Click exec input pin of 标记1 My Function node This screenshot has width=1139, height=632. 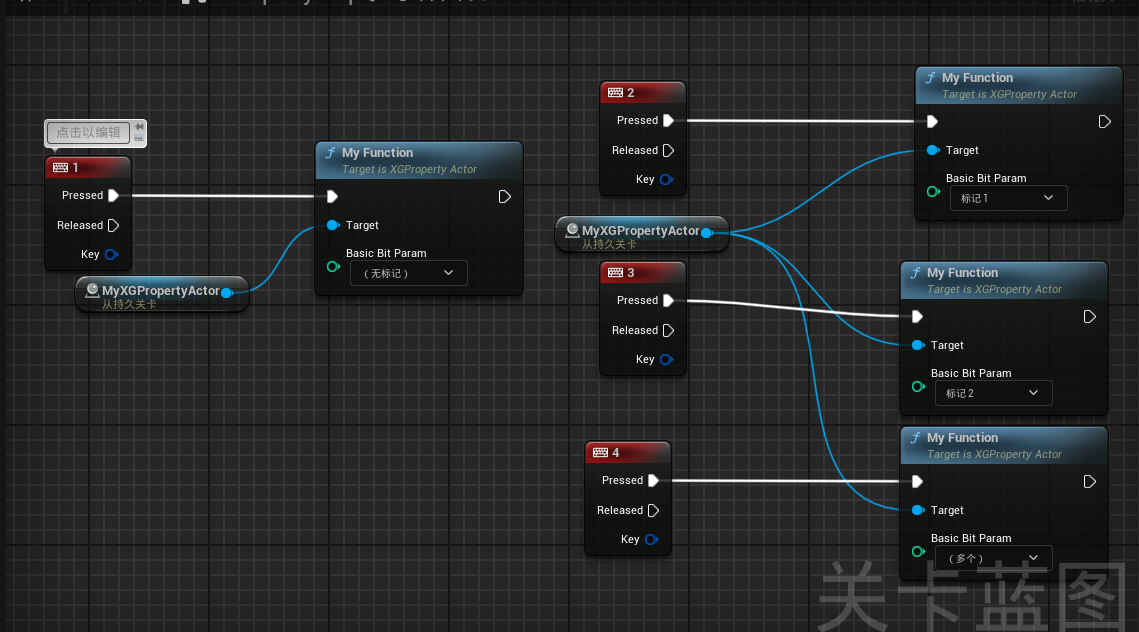[x=932, y=121]
